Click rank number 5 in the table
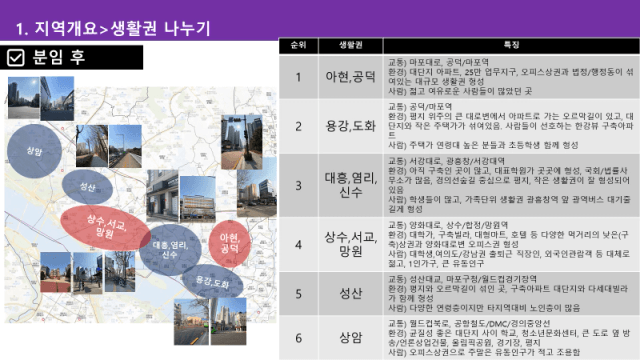This screenshot has height=360, width=640. [298, 293]
